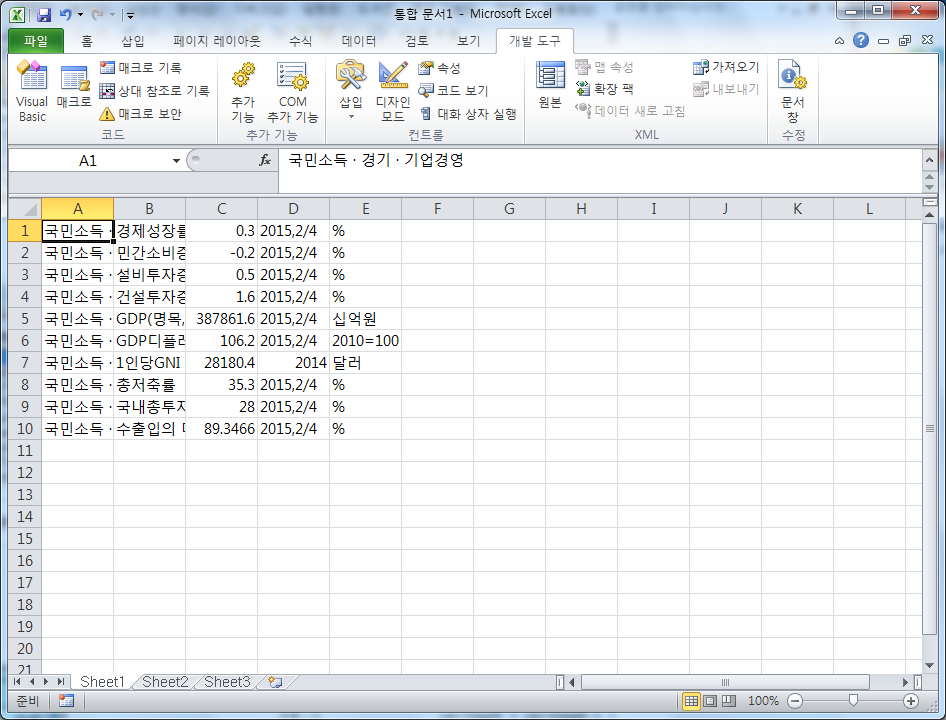
Task: Click 코드 보기 to view code
Action: coord(457,90)
